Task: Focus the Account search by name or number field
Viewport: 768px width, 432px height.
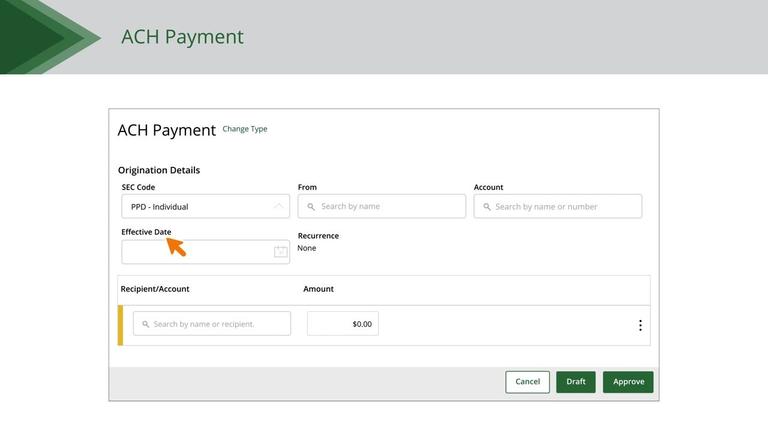Action: (x=557, y=206)
